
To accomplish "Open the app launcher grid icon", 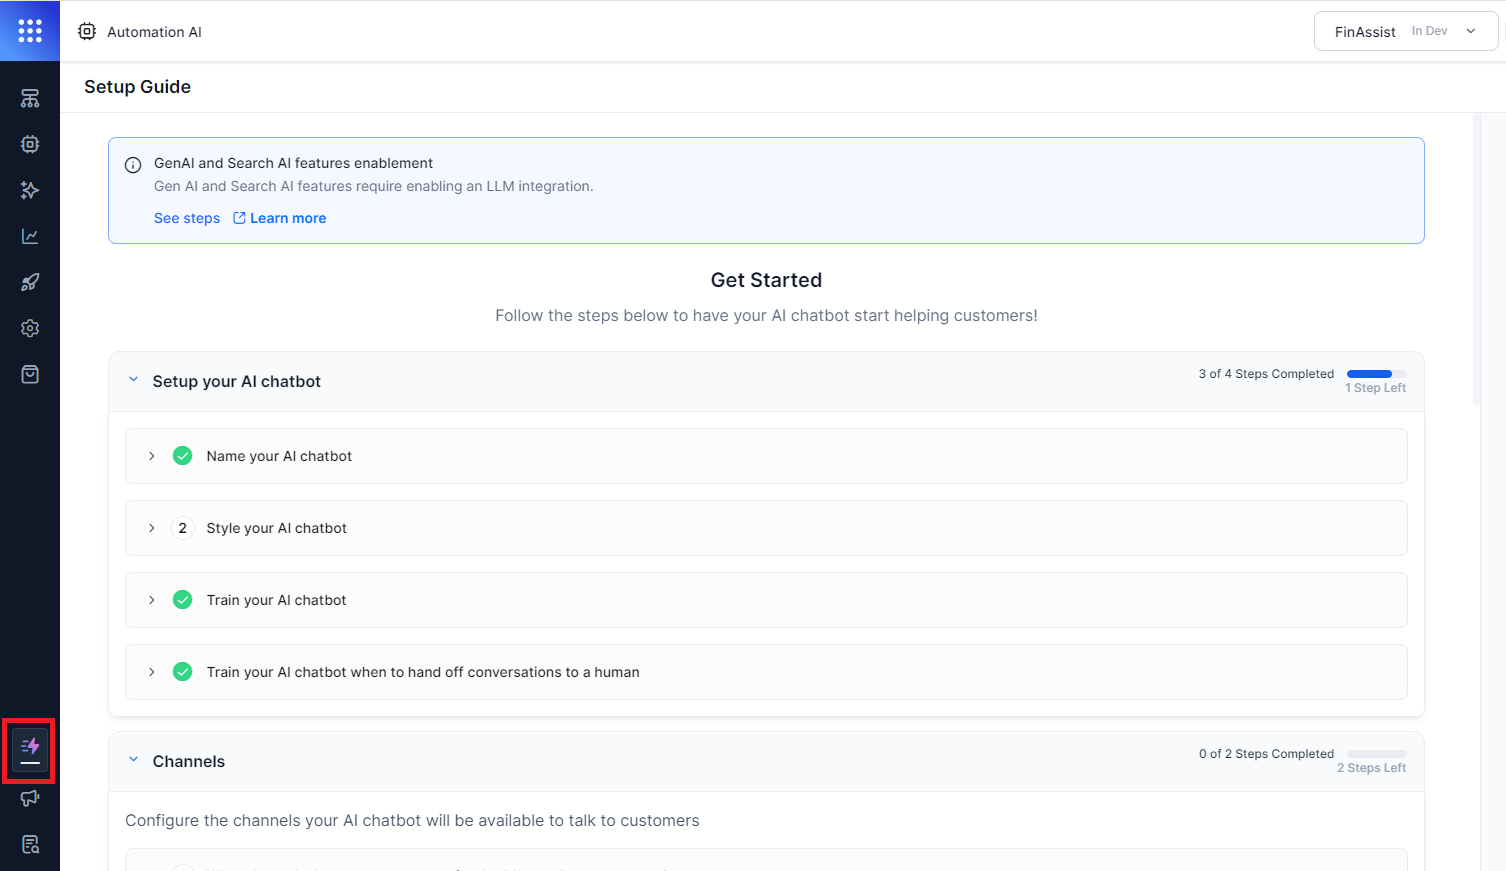I will click(30, 31).
